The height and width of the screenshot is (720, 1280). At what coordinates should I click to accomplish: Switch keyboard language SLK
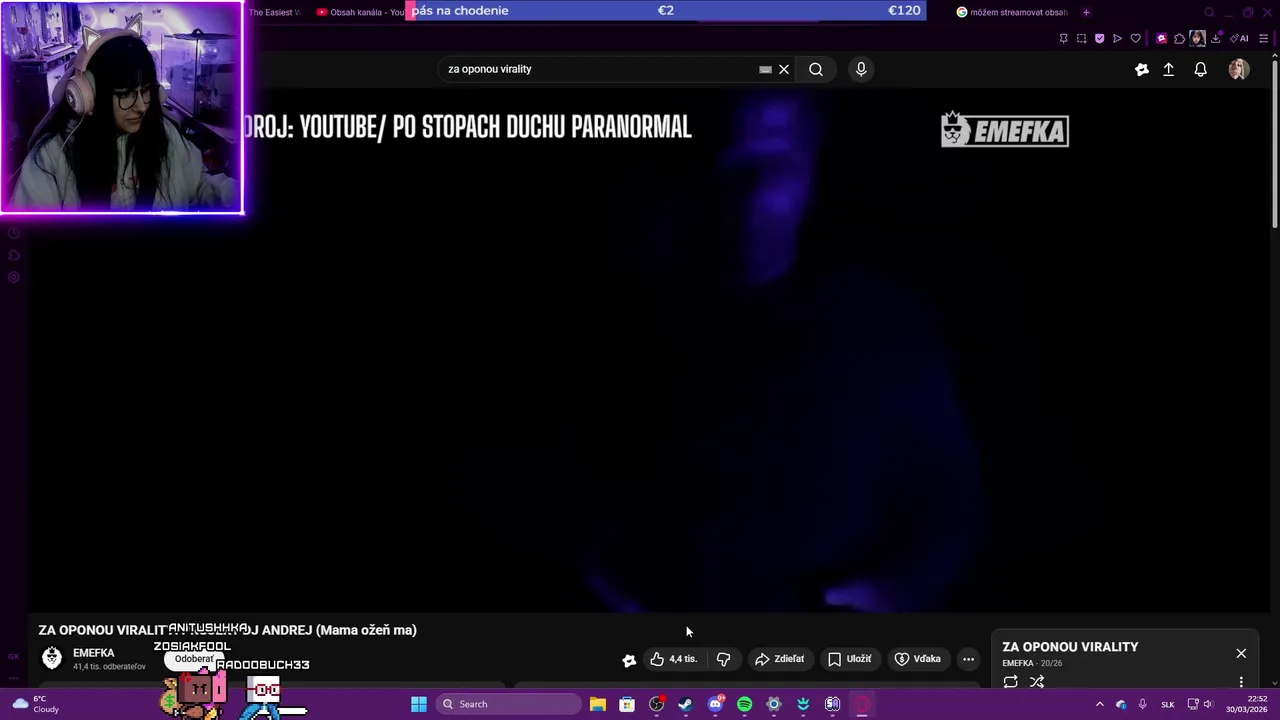point(1167,704)
